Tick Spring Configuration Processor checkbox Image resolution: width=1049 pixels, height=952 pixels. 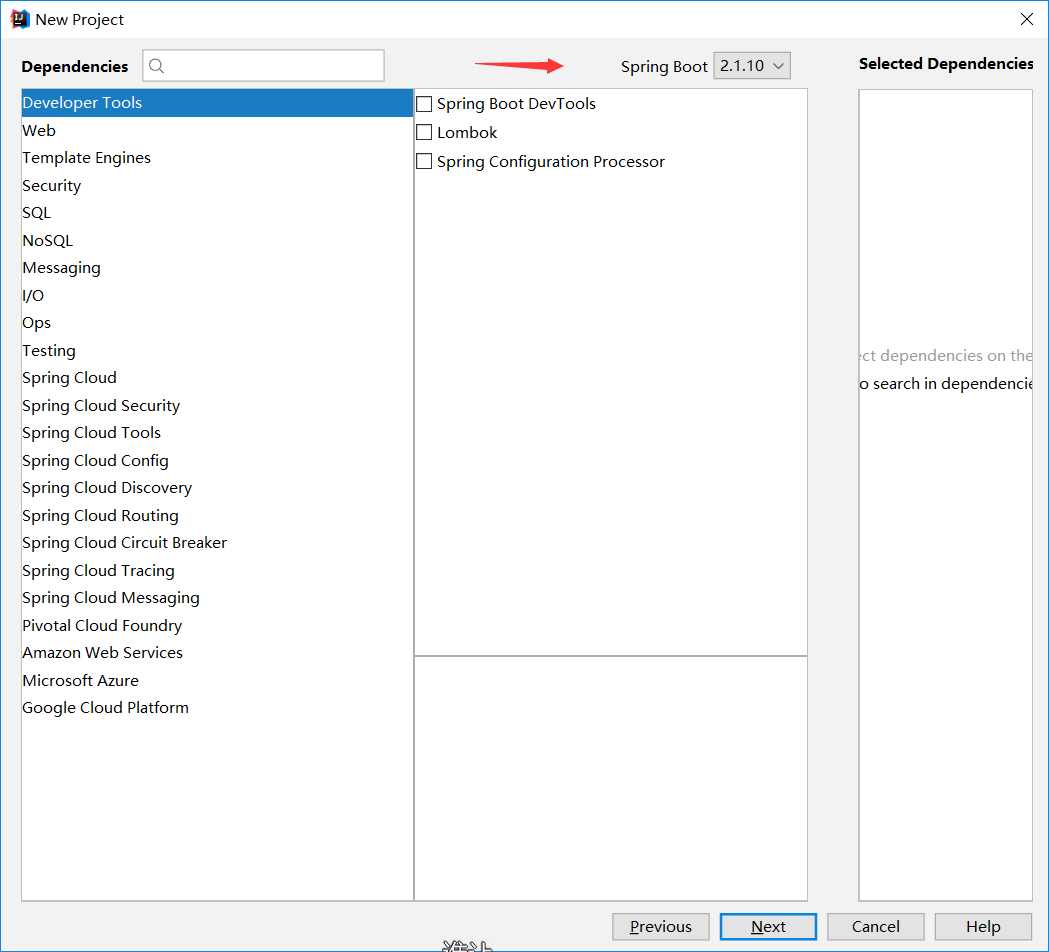pos(424,161)
